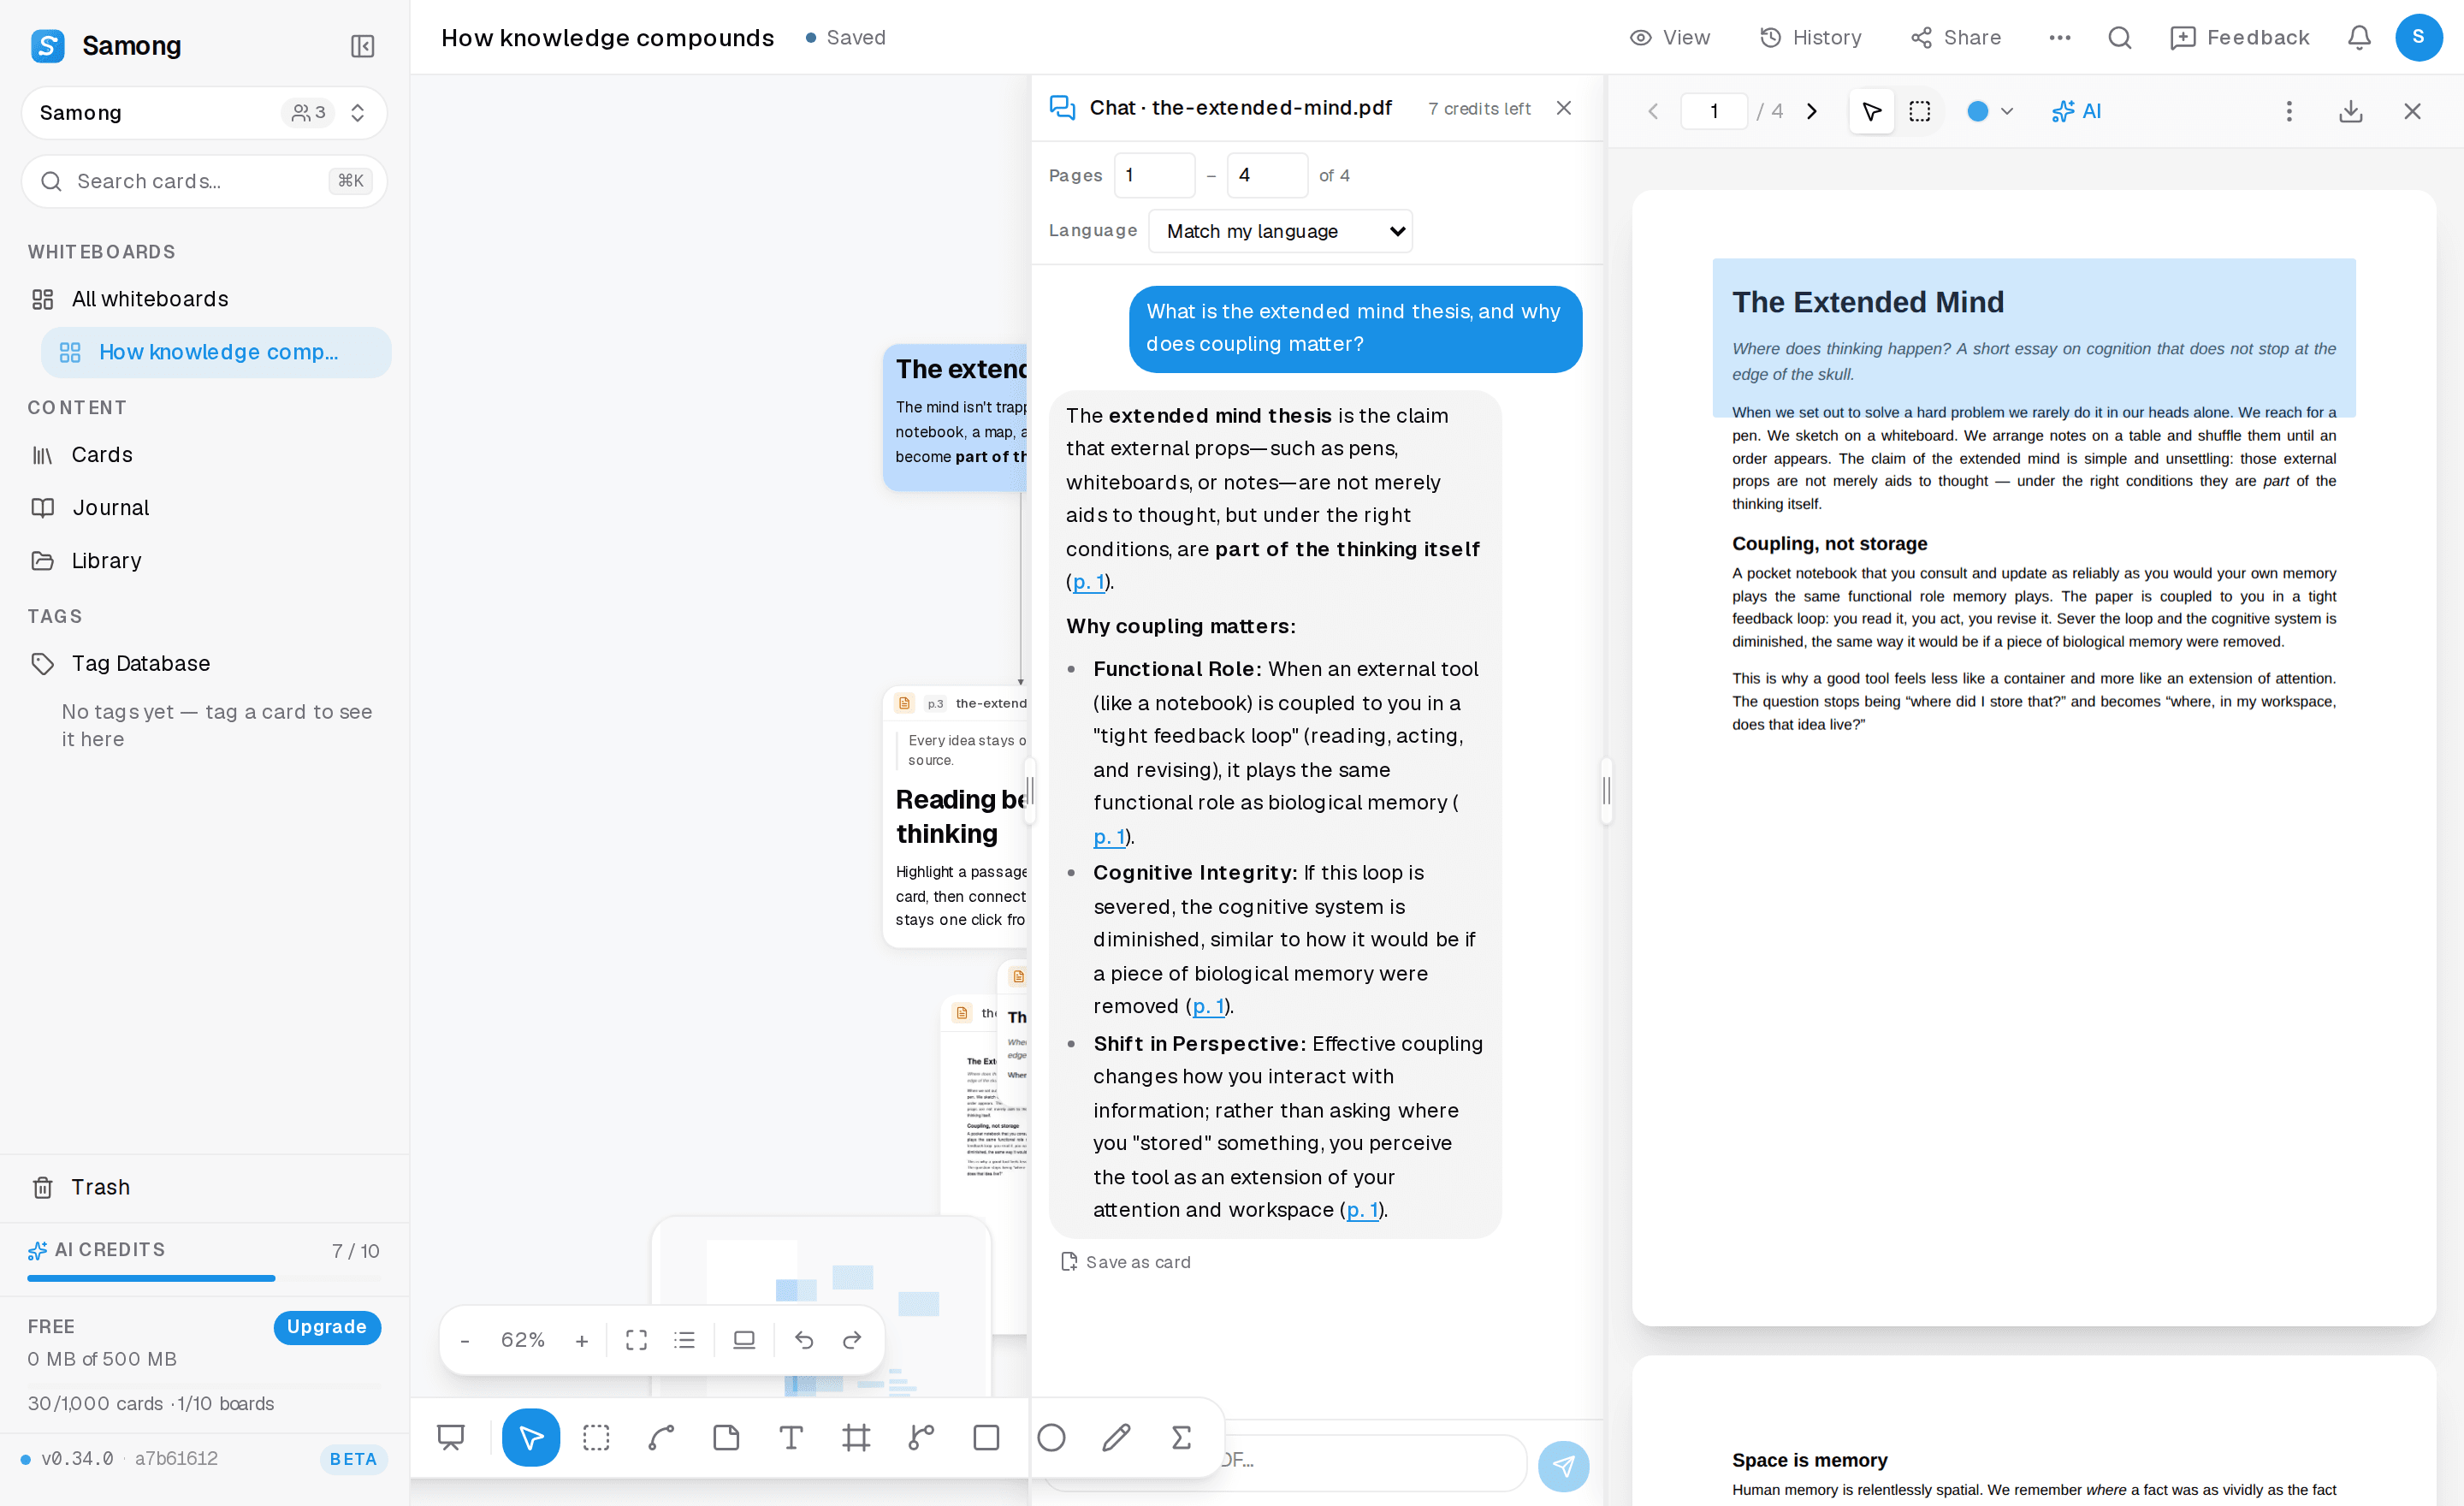Select the arrow pointer tool
This screenshot has width=2464, height=1506.
pos(531,1438)
